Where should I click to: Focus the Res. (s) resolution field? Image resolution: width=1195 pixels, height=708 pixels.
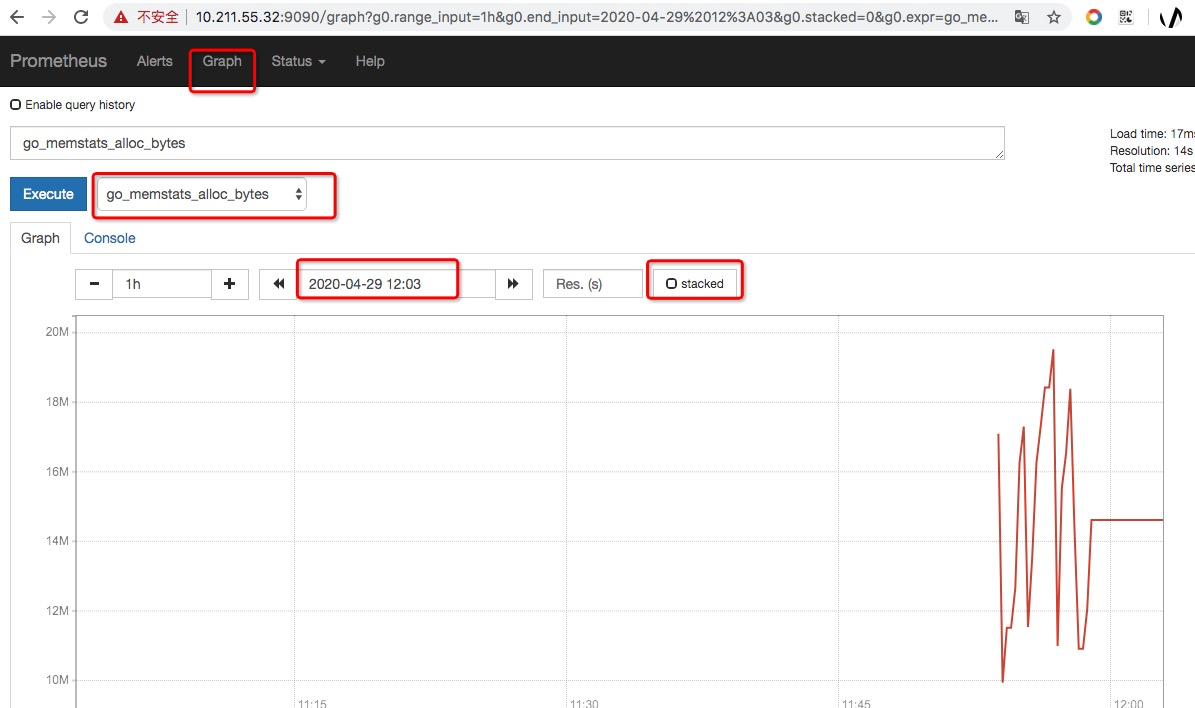click(x=592, y=284)
